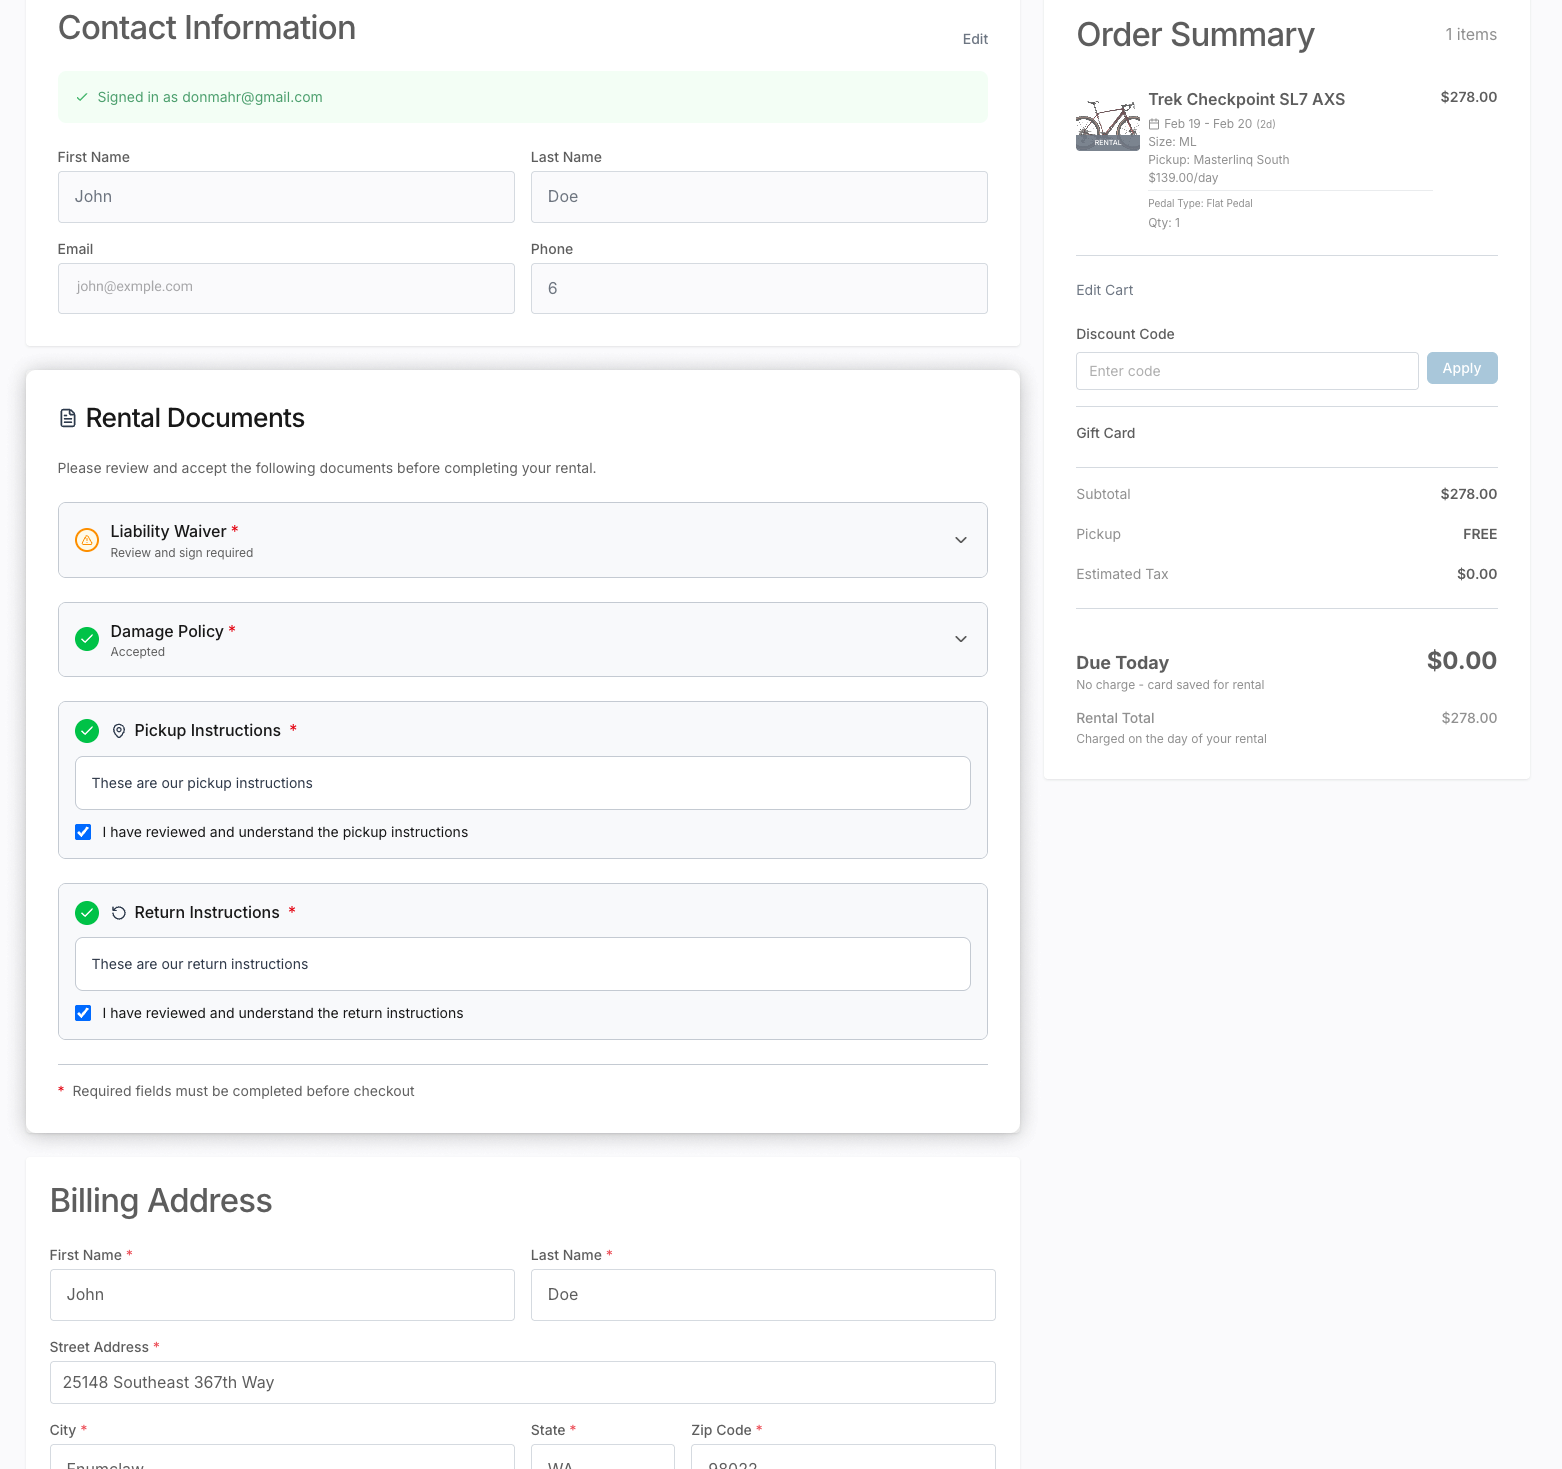Screen dimensions: 1562x1469
Task: Click the green check beside Return Instructions
Action: [x=87, y=913]
